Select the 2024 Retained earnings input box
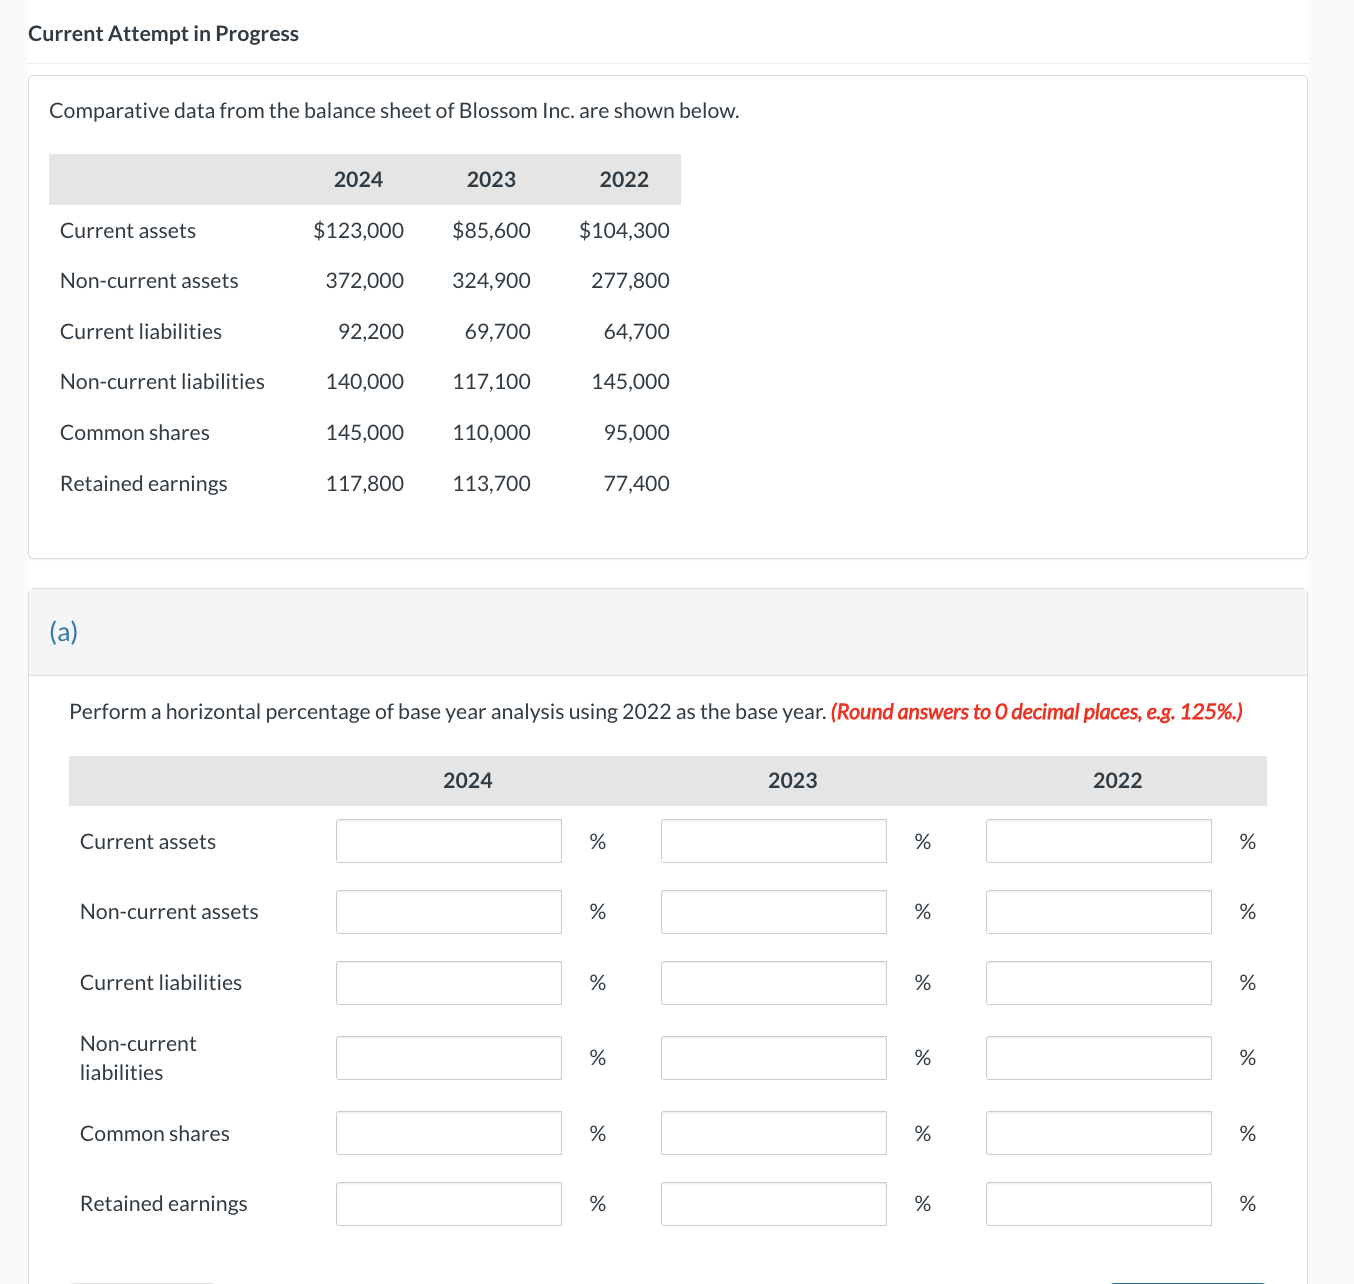 [x=448, y=1203]
